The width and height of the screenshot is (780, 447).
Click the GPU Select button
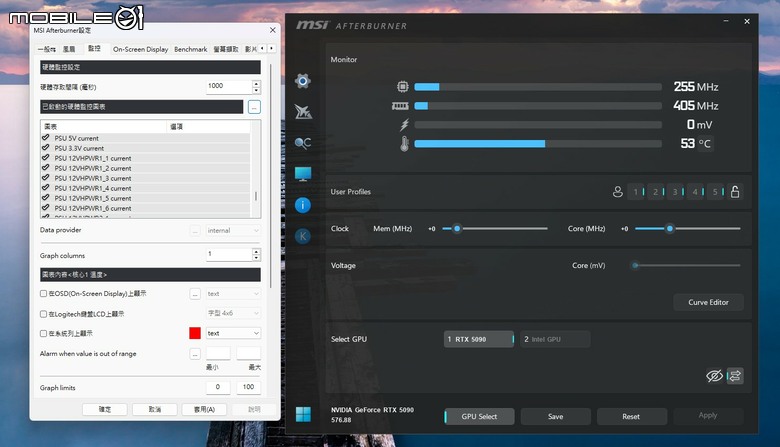479,417
